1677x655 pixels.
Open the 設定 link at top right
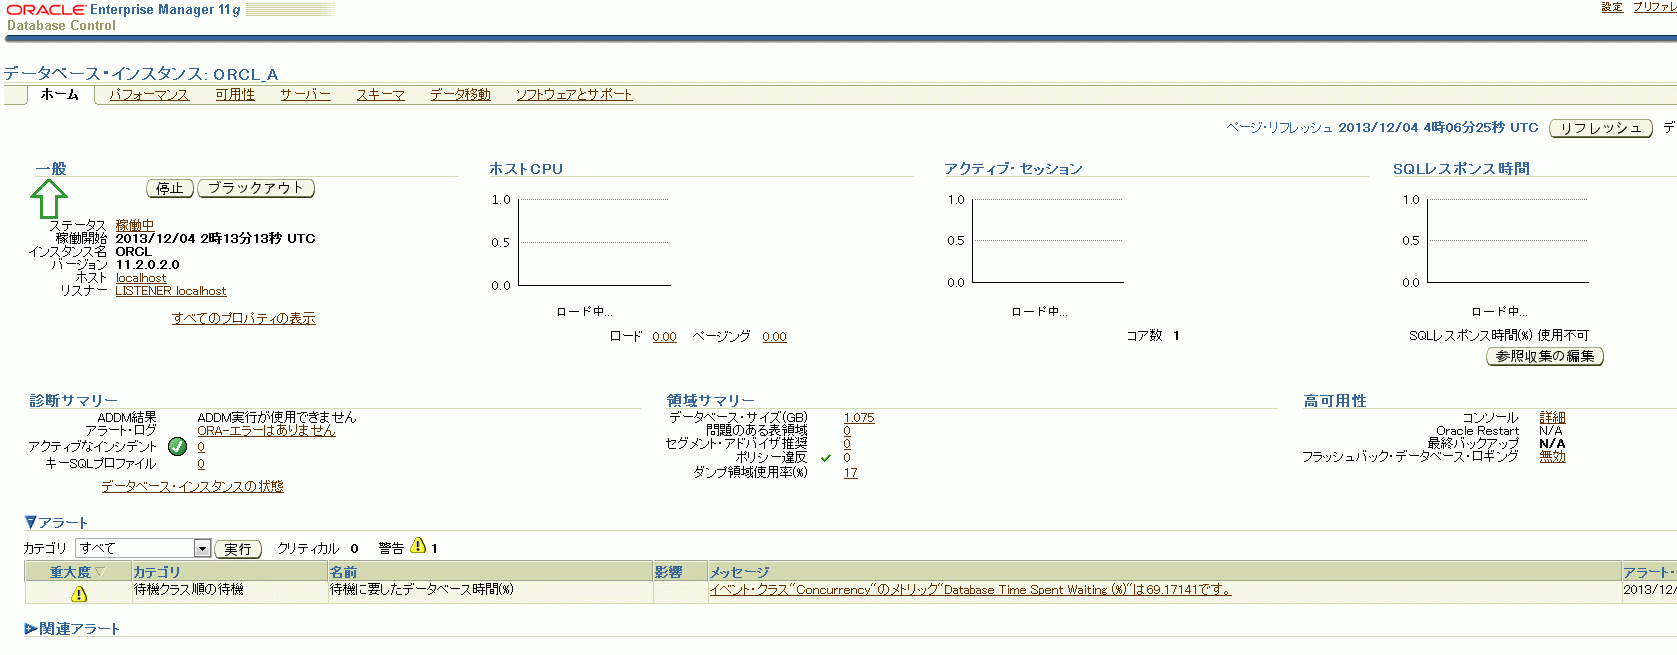pyautogui.click(x=1612, y=7)
